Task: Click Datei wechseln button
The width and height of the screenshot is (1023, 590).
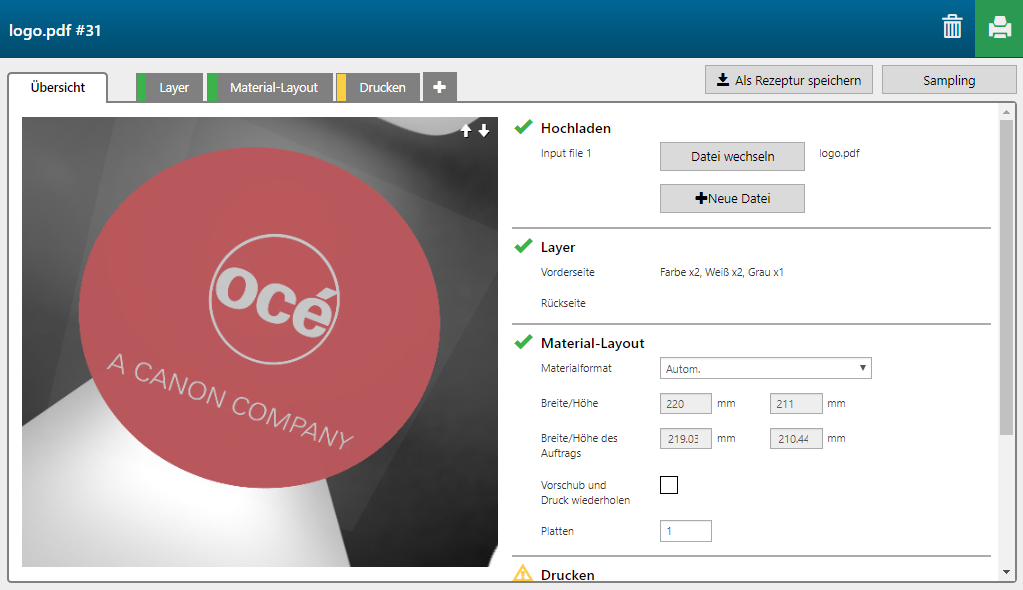Action: pos(732,157)
